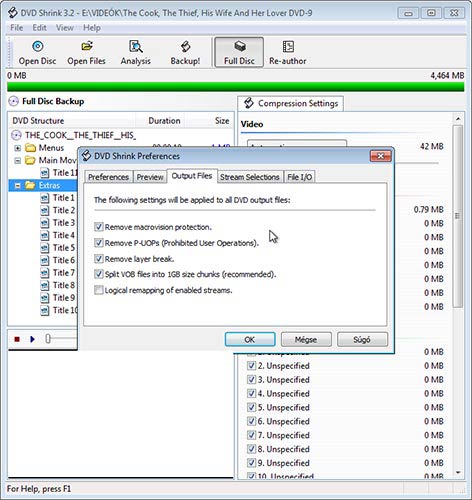This screenshot has width=472, height=500.
Task: Uncheck Remove layer break
Action: [99, 259]
